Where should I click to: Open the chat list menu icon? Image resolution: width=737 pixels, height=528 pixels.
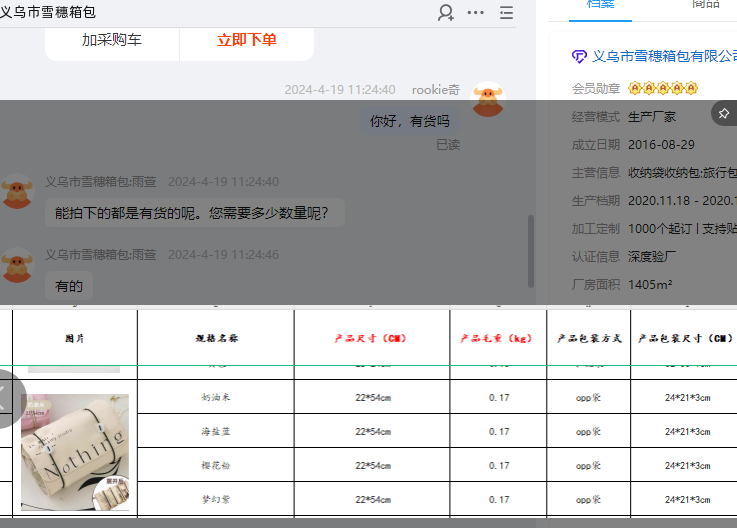[506, 13]
